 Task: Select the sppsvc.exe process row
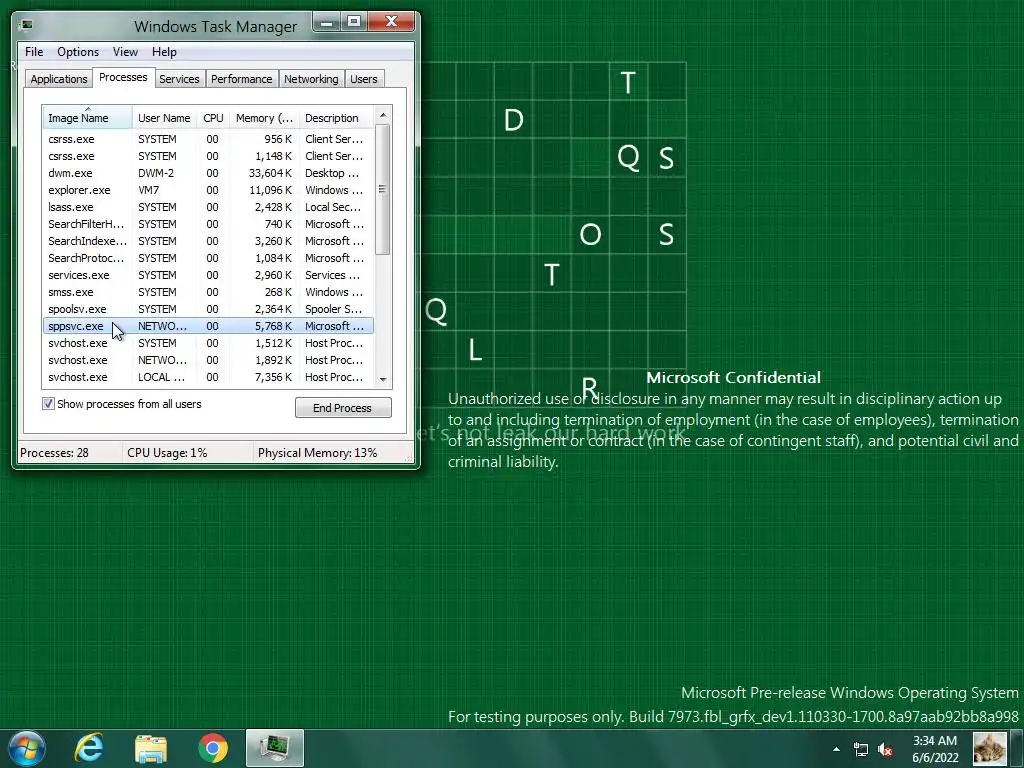[208, 326]
